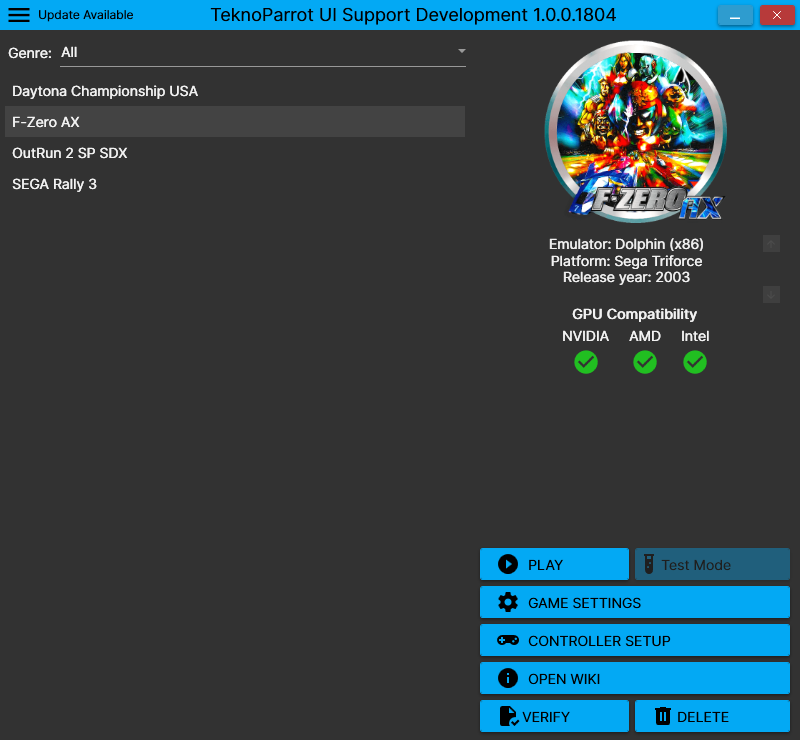Click the Update Available notice
The height and width of the screenshot is (740, 800).
(x=86, y=15)
